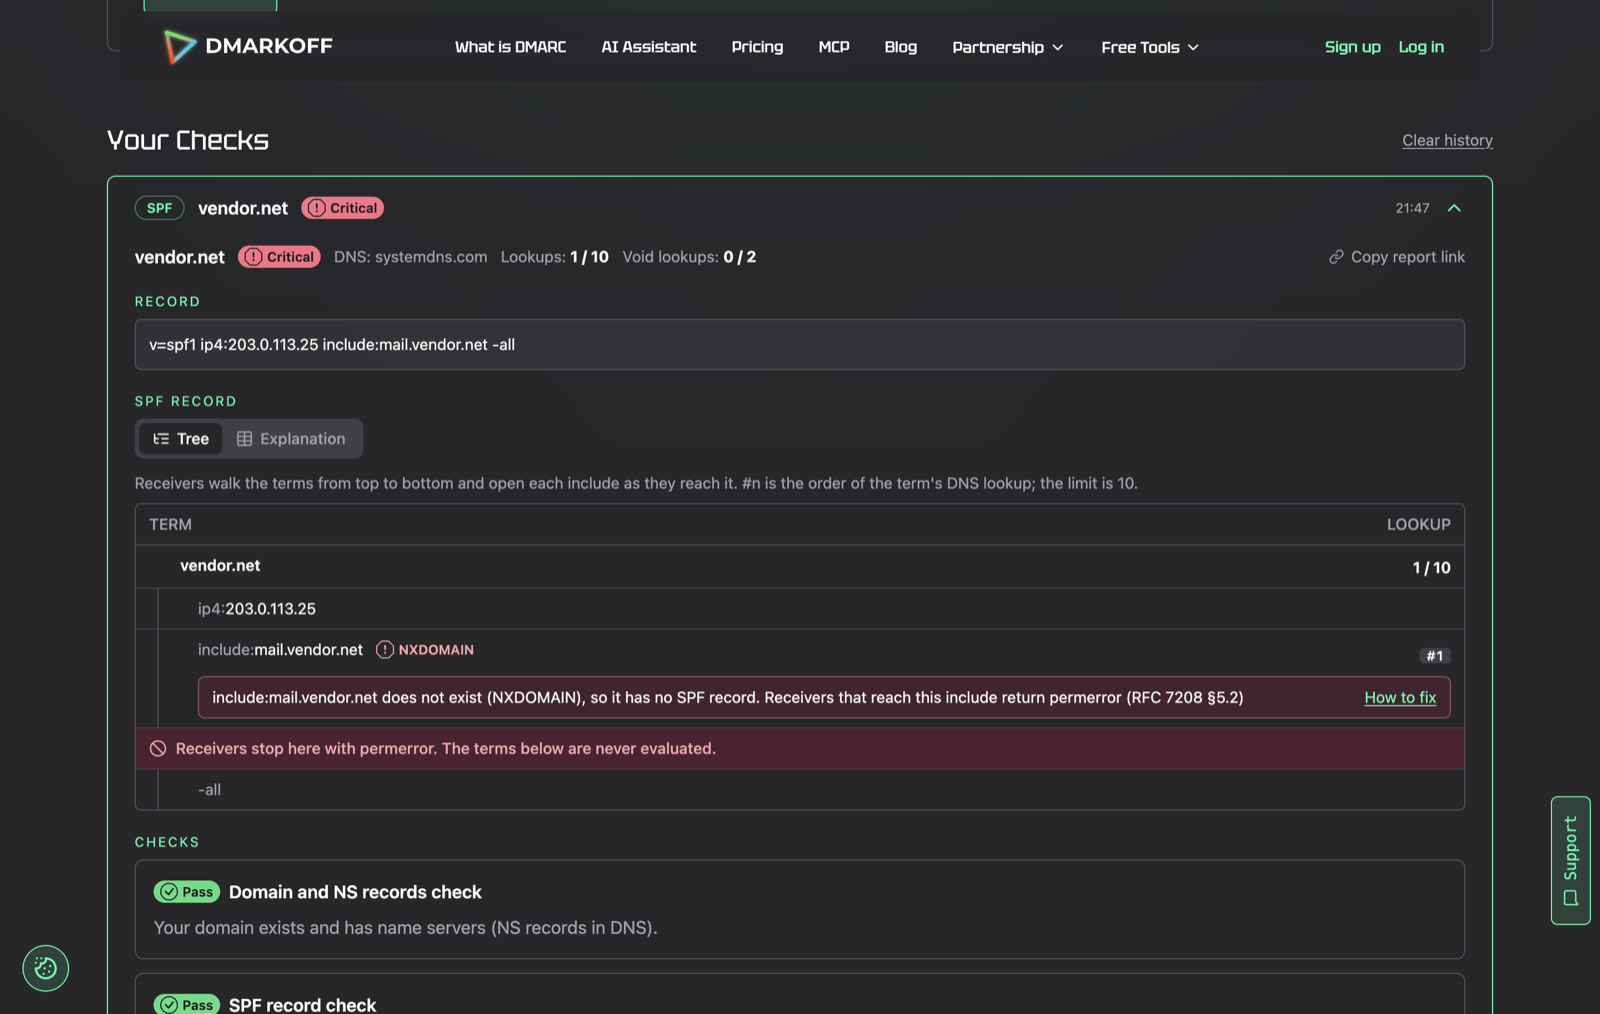Go to the Pricing page
1600x1014 pixels.
coord(757,47)
